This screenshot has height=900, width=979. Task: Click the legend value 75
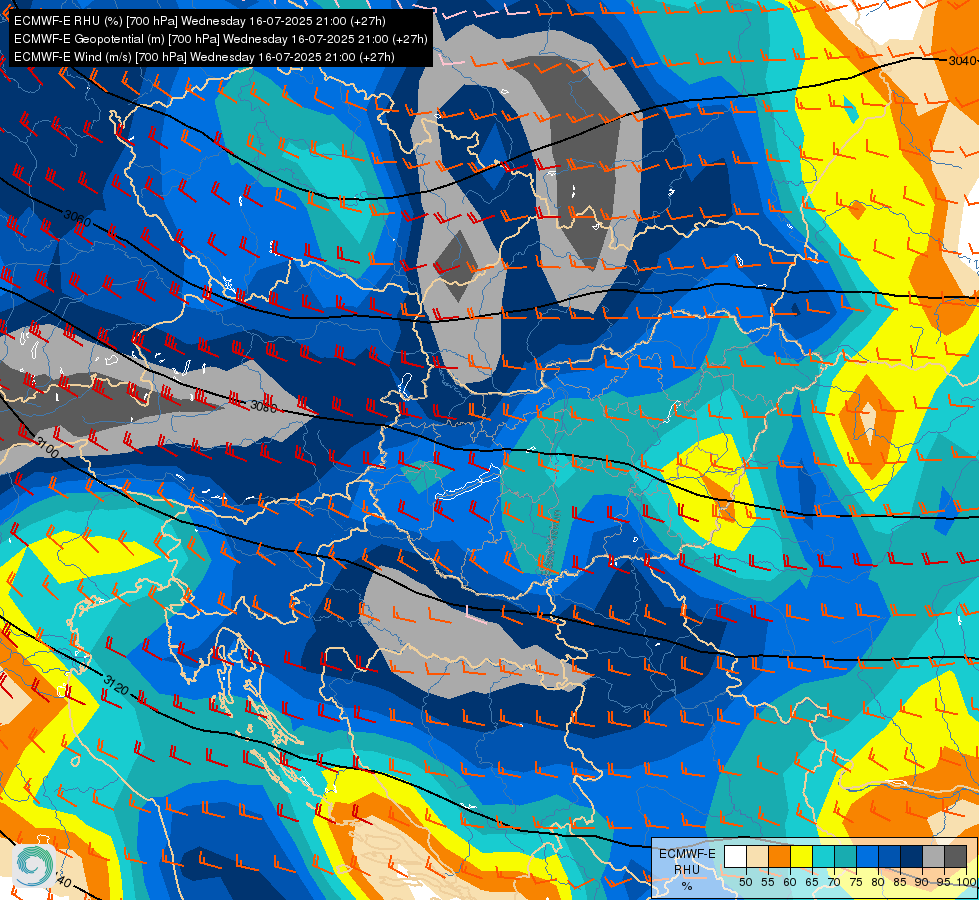point(856,882)
